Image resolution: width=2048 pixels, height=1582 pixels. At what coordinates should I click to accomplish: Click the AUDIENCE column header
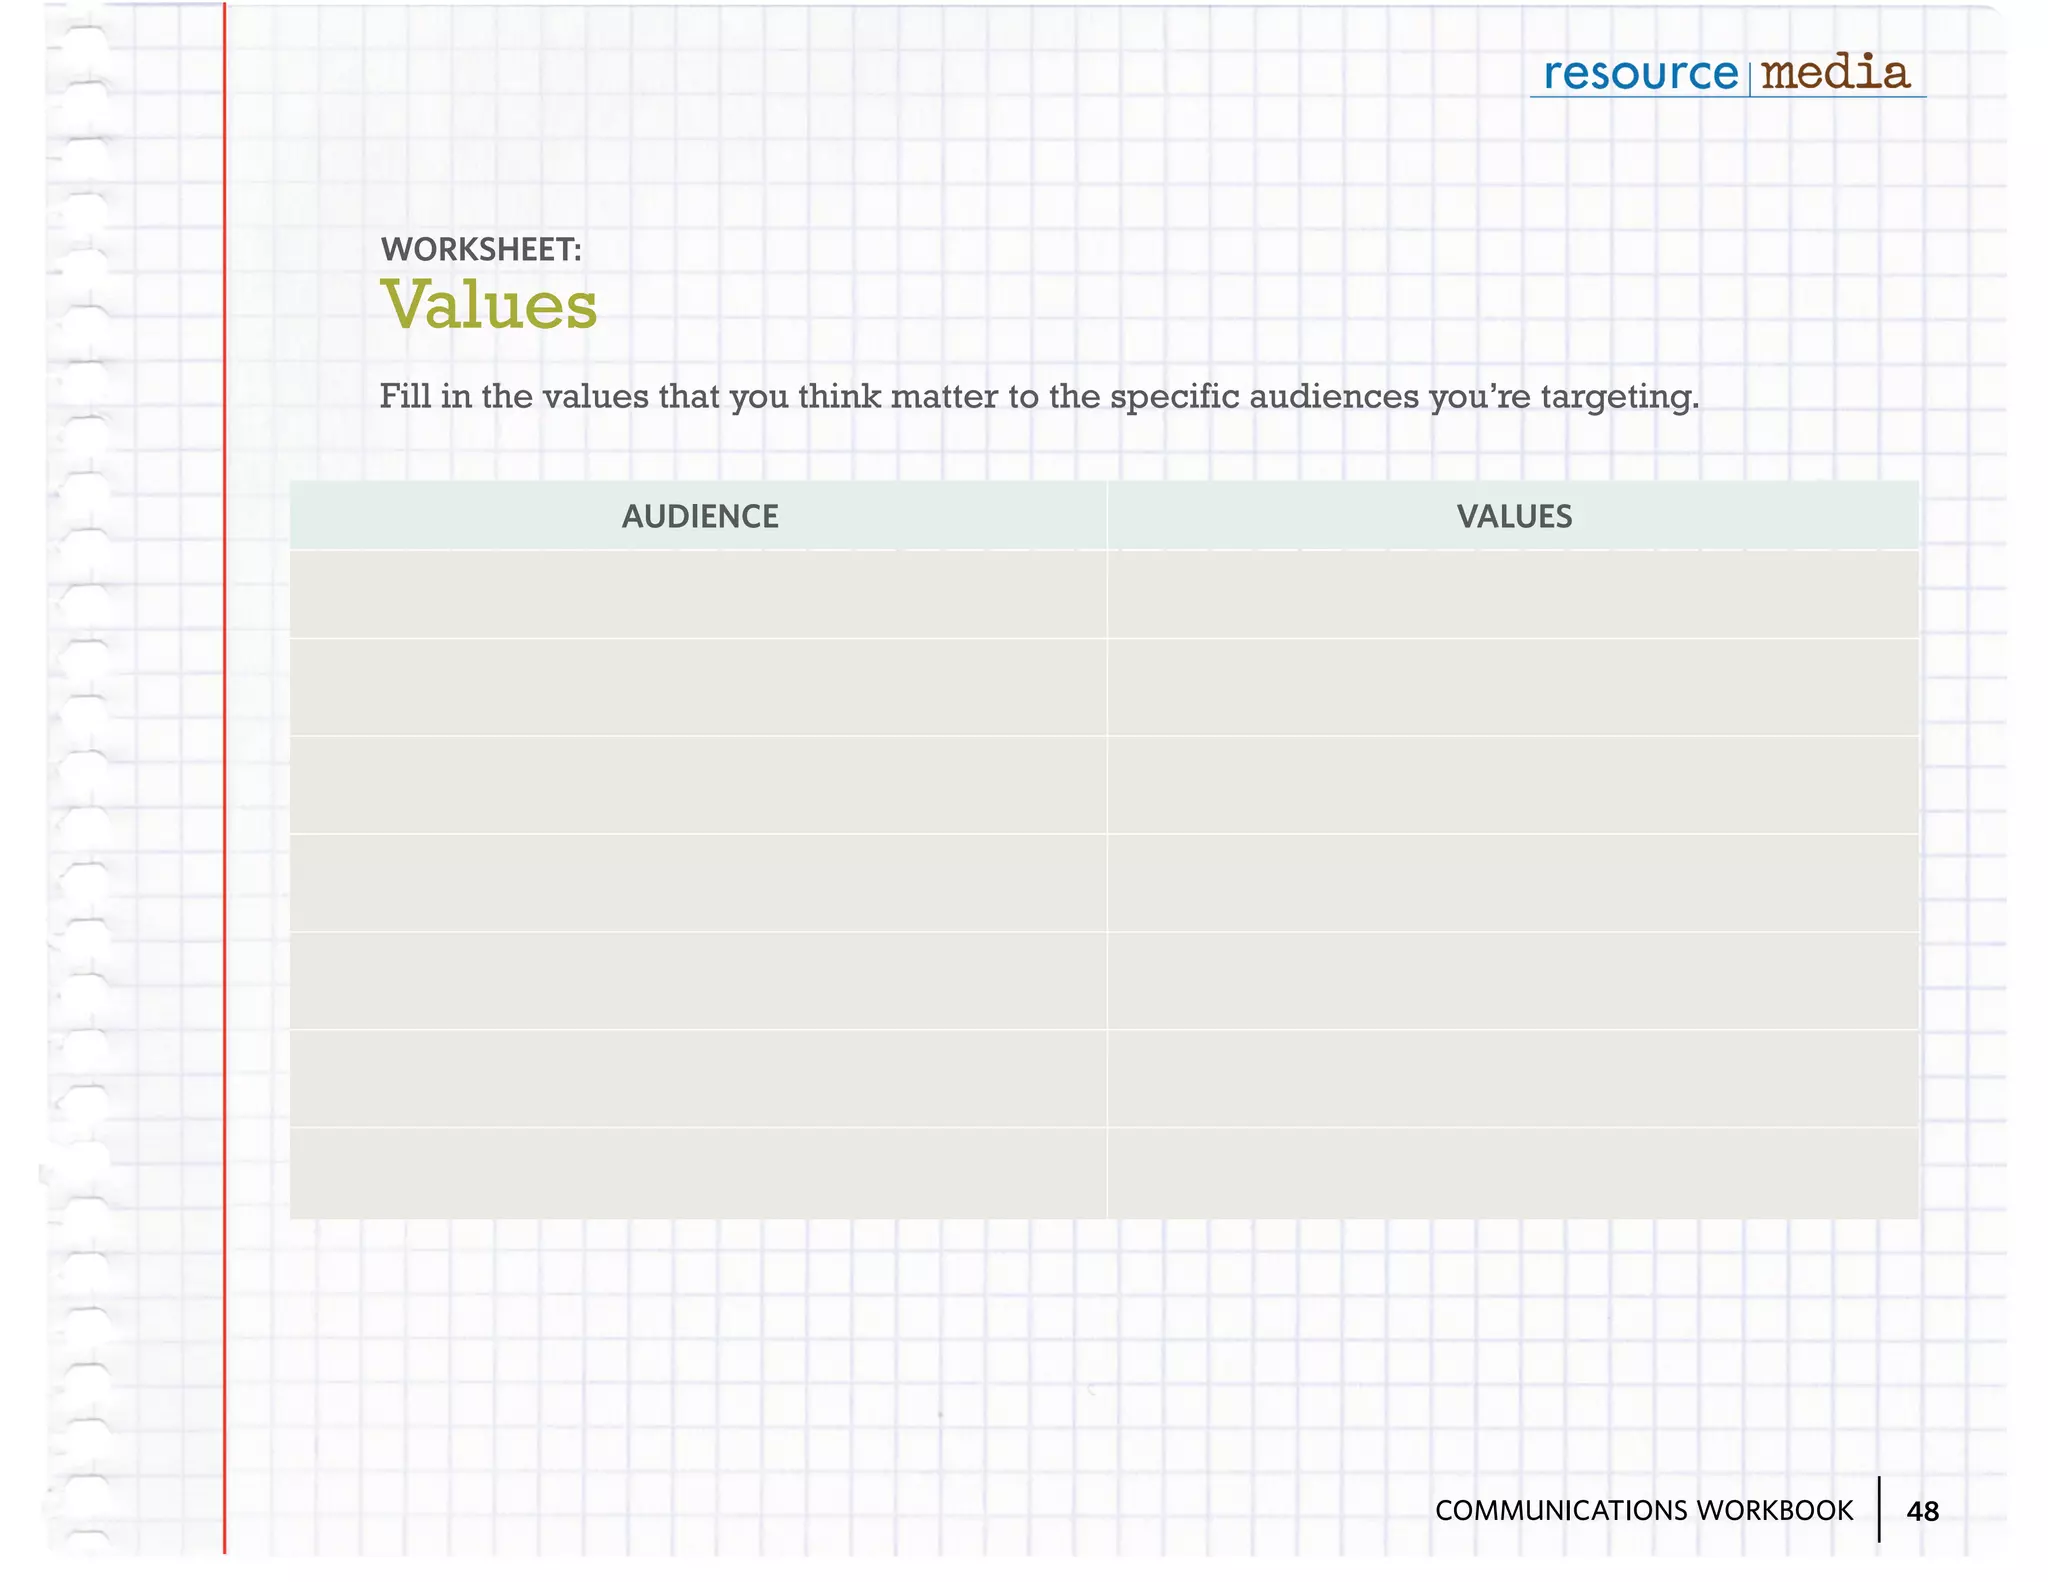point(700,516)
